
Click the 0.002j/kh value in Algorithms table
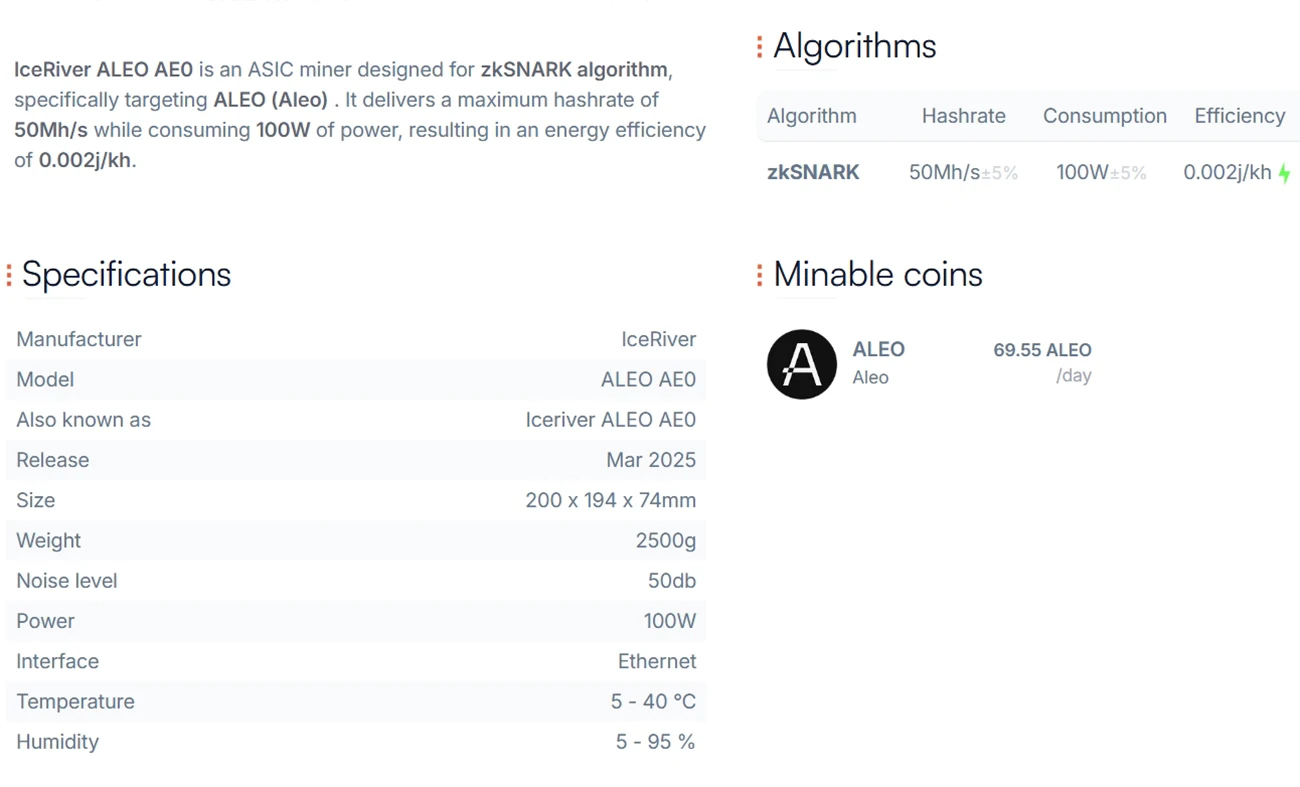point(1227,172)
